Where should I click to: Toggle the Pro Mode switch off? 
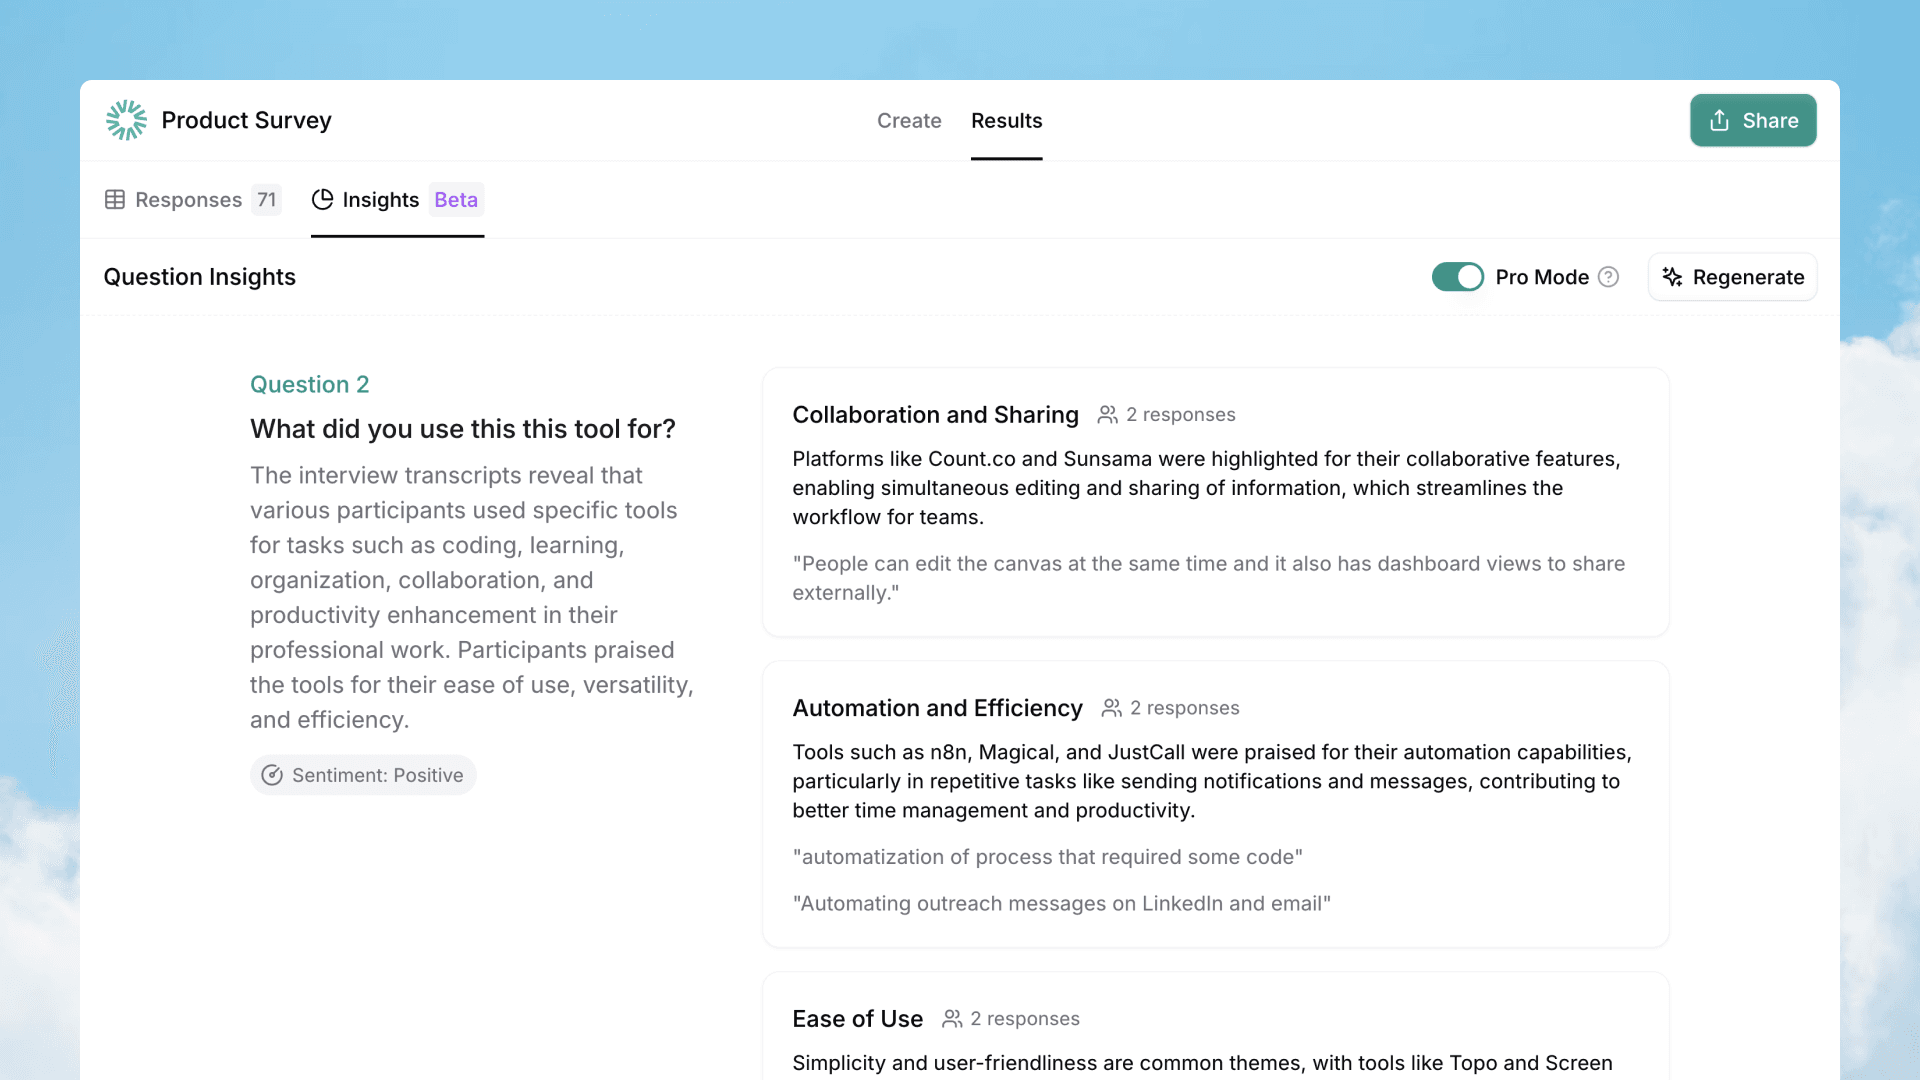[x=1457, y=277]
